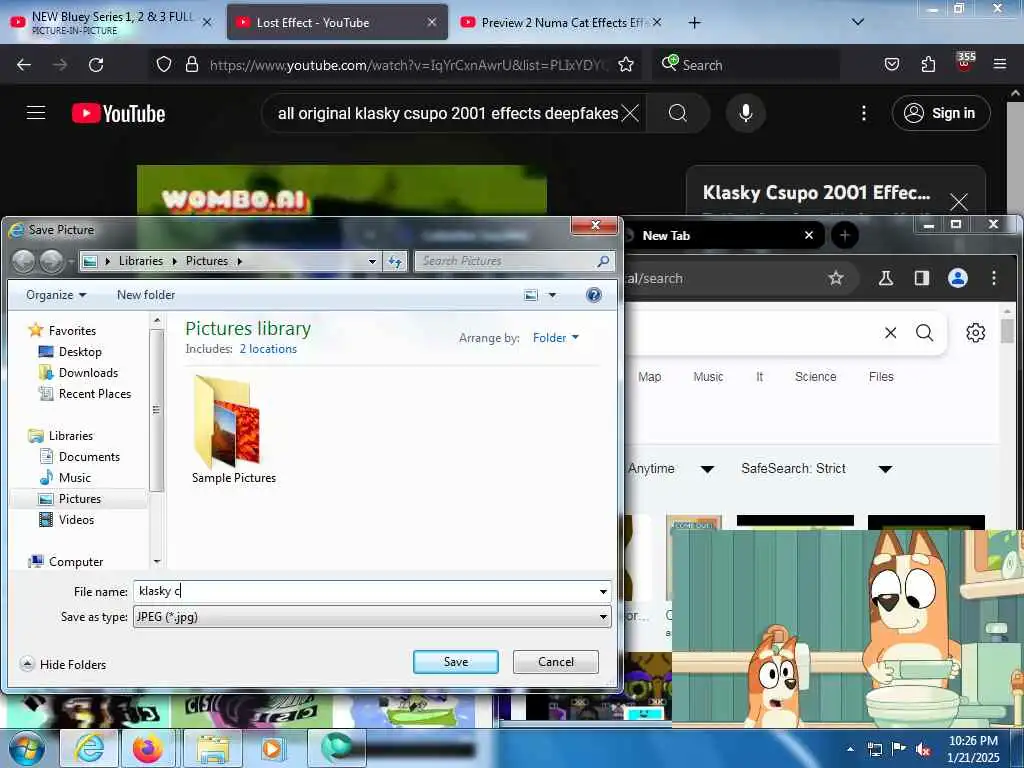The height and width of the screenshot is (768, 1024).
Task: Click the change view icon in Save Picture
Action: (x=531, y=295)
